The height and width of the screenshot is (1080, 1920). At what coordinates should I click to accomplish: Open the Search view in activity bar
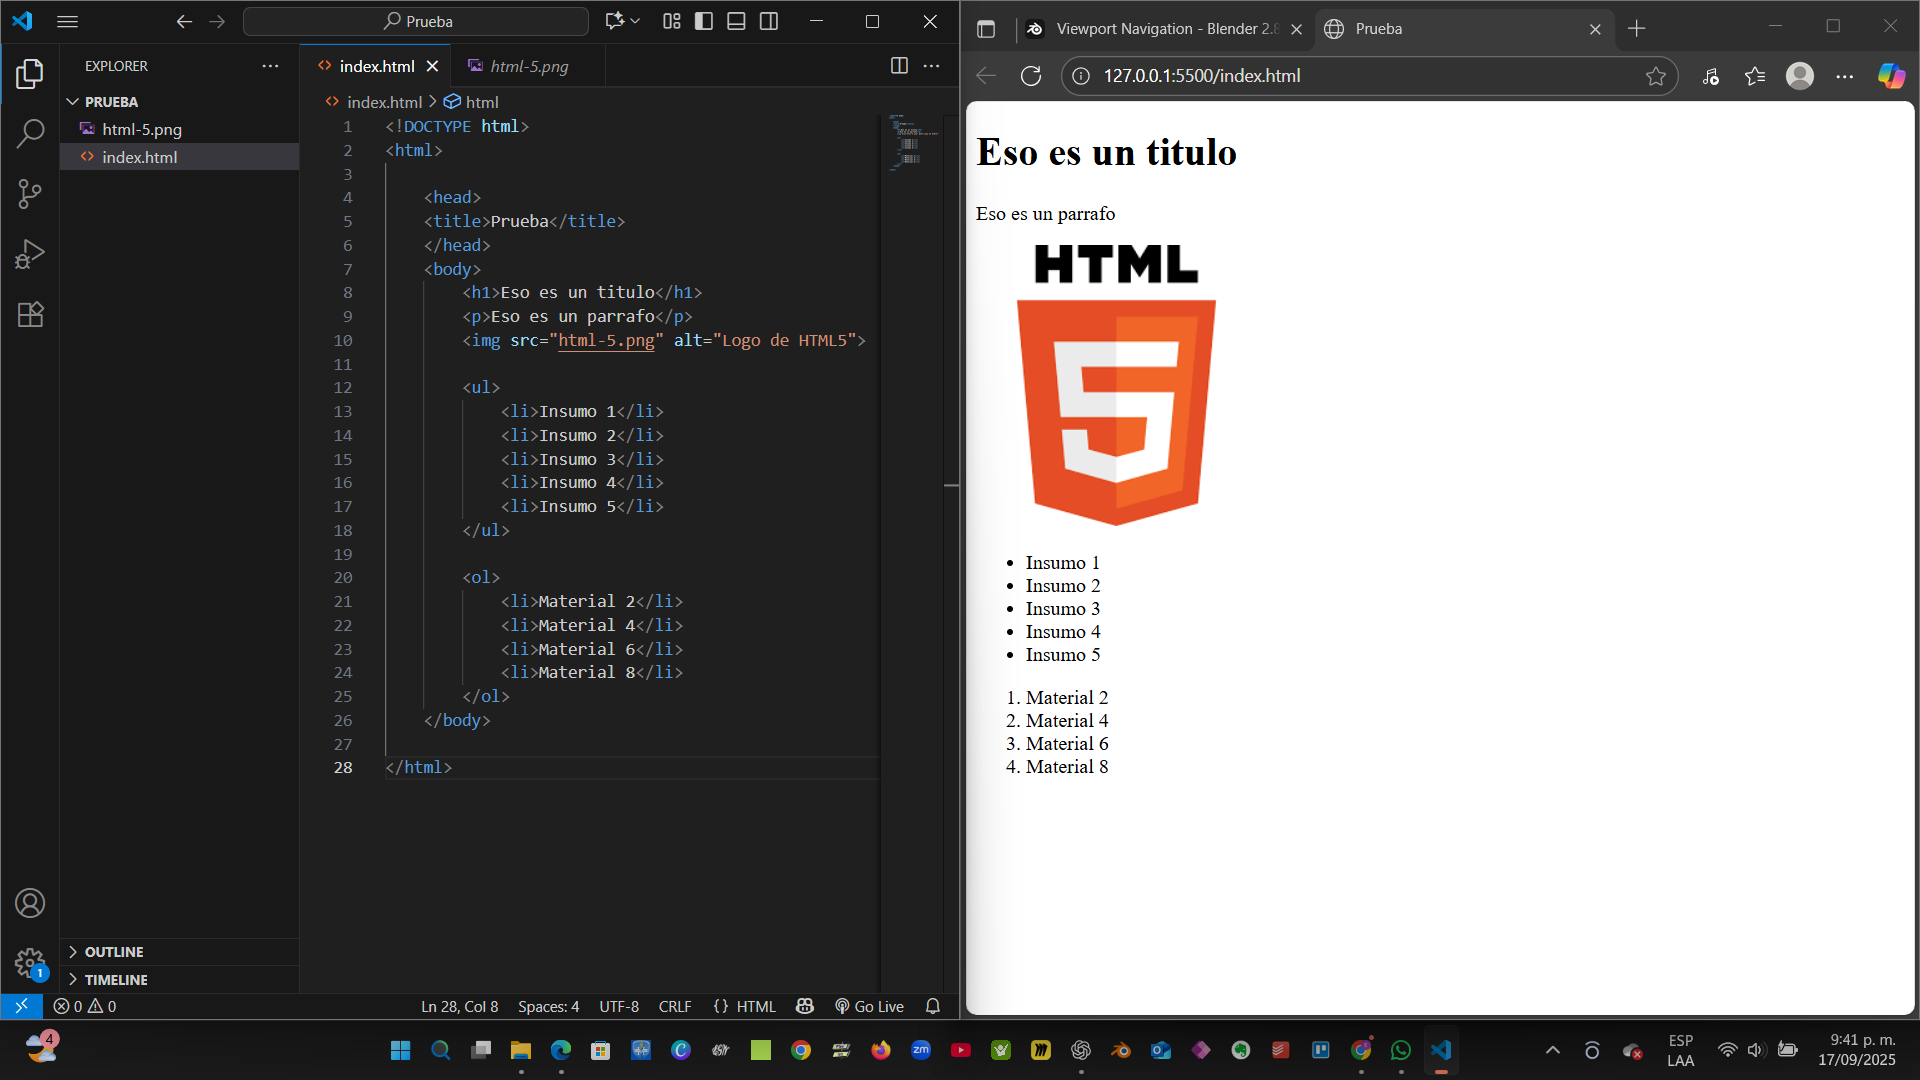tap(30, 133)
